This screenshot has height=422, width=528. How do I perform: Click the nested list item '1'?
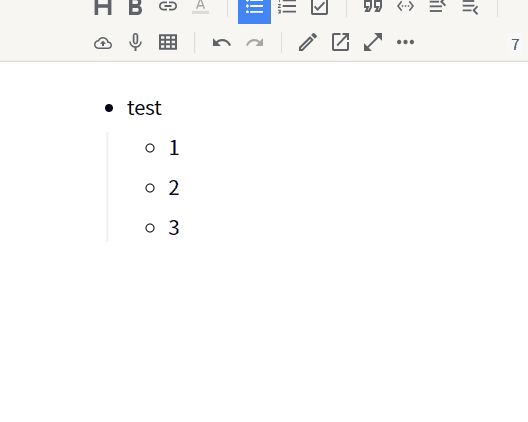(x=174, y=148)
